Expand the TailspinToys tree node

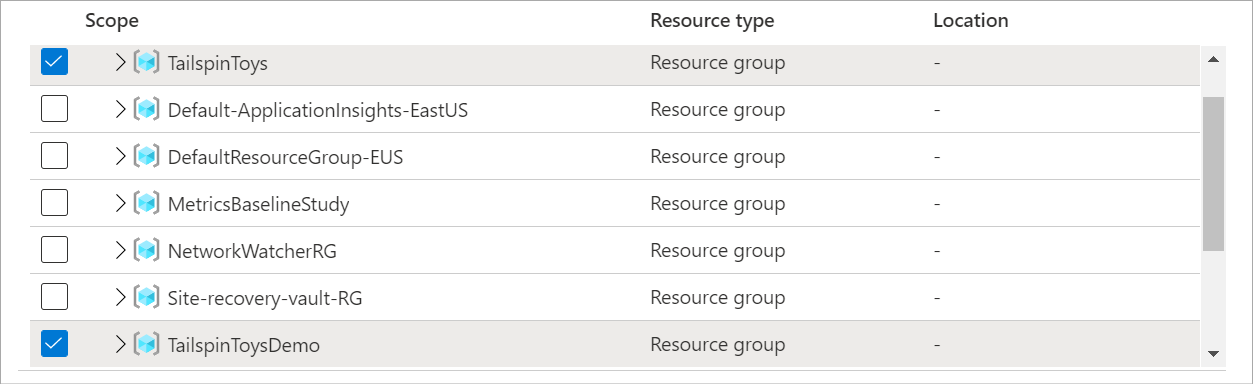[121, 62]
